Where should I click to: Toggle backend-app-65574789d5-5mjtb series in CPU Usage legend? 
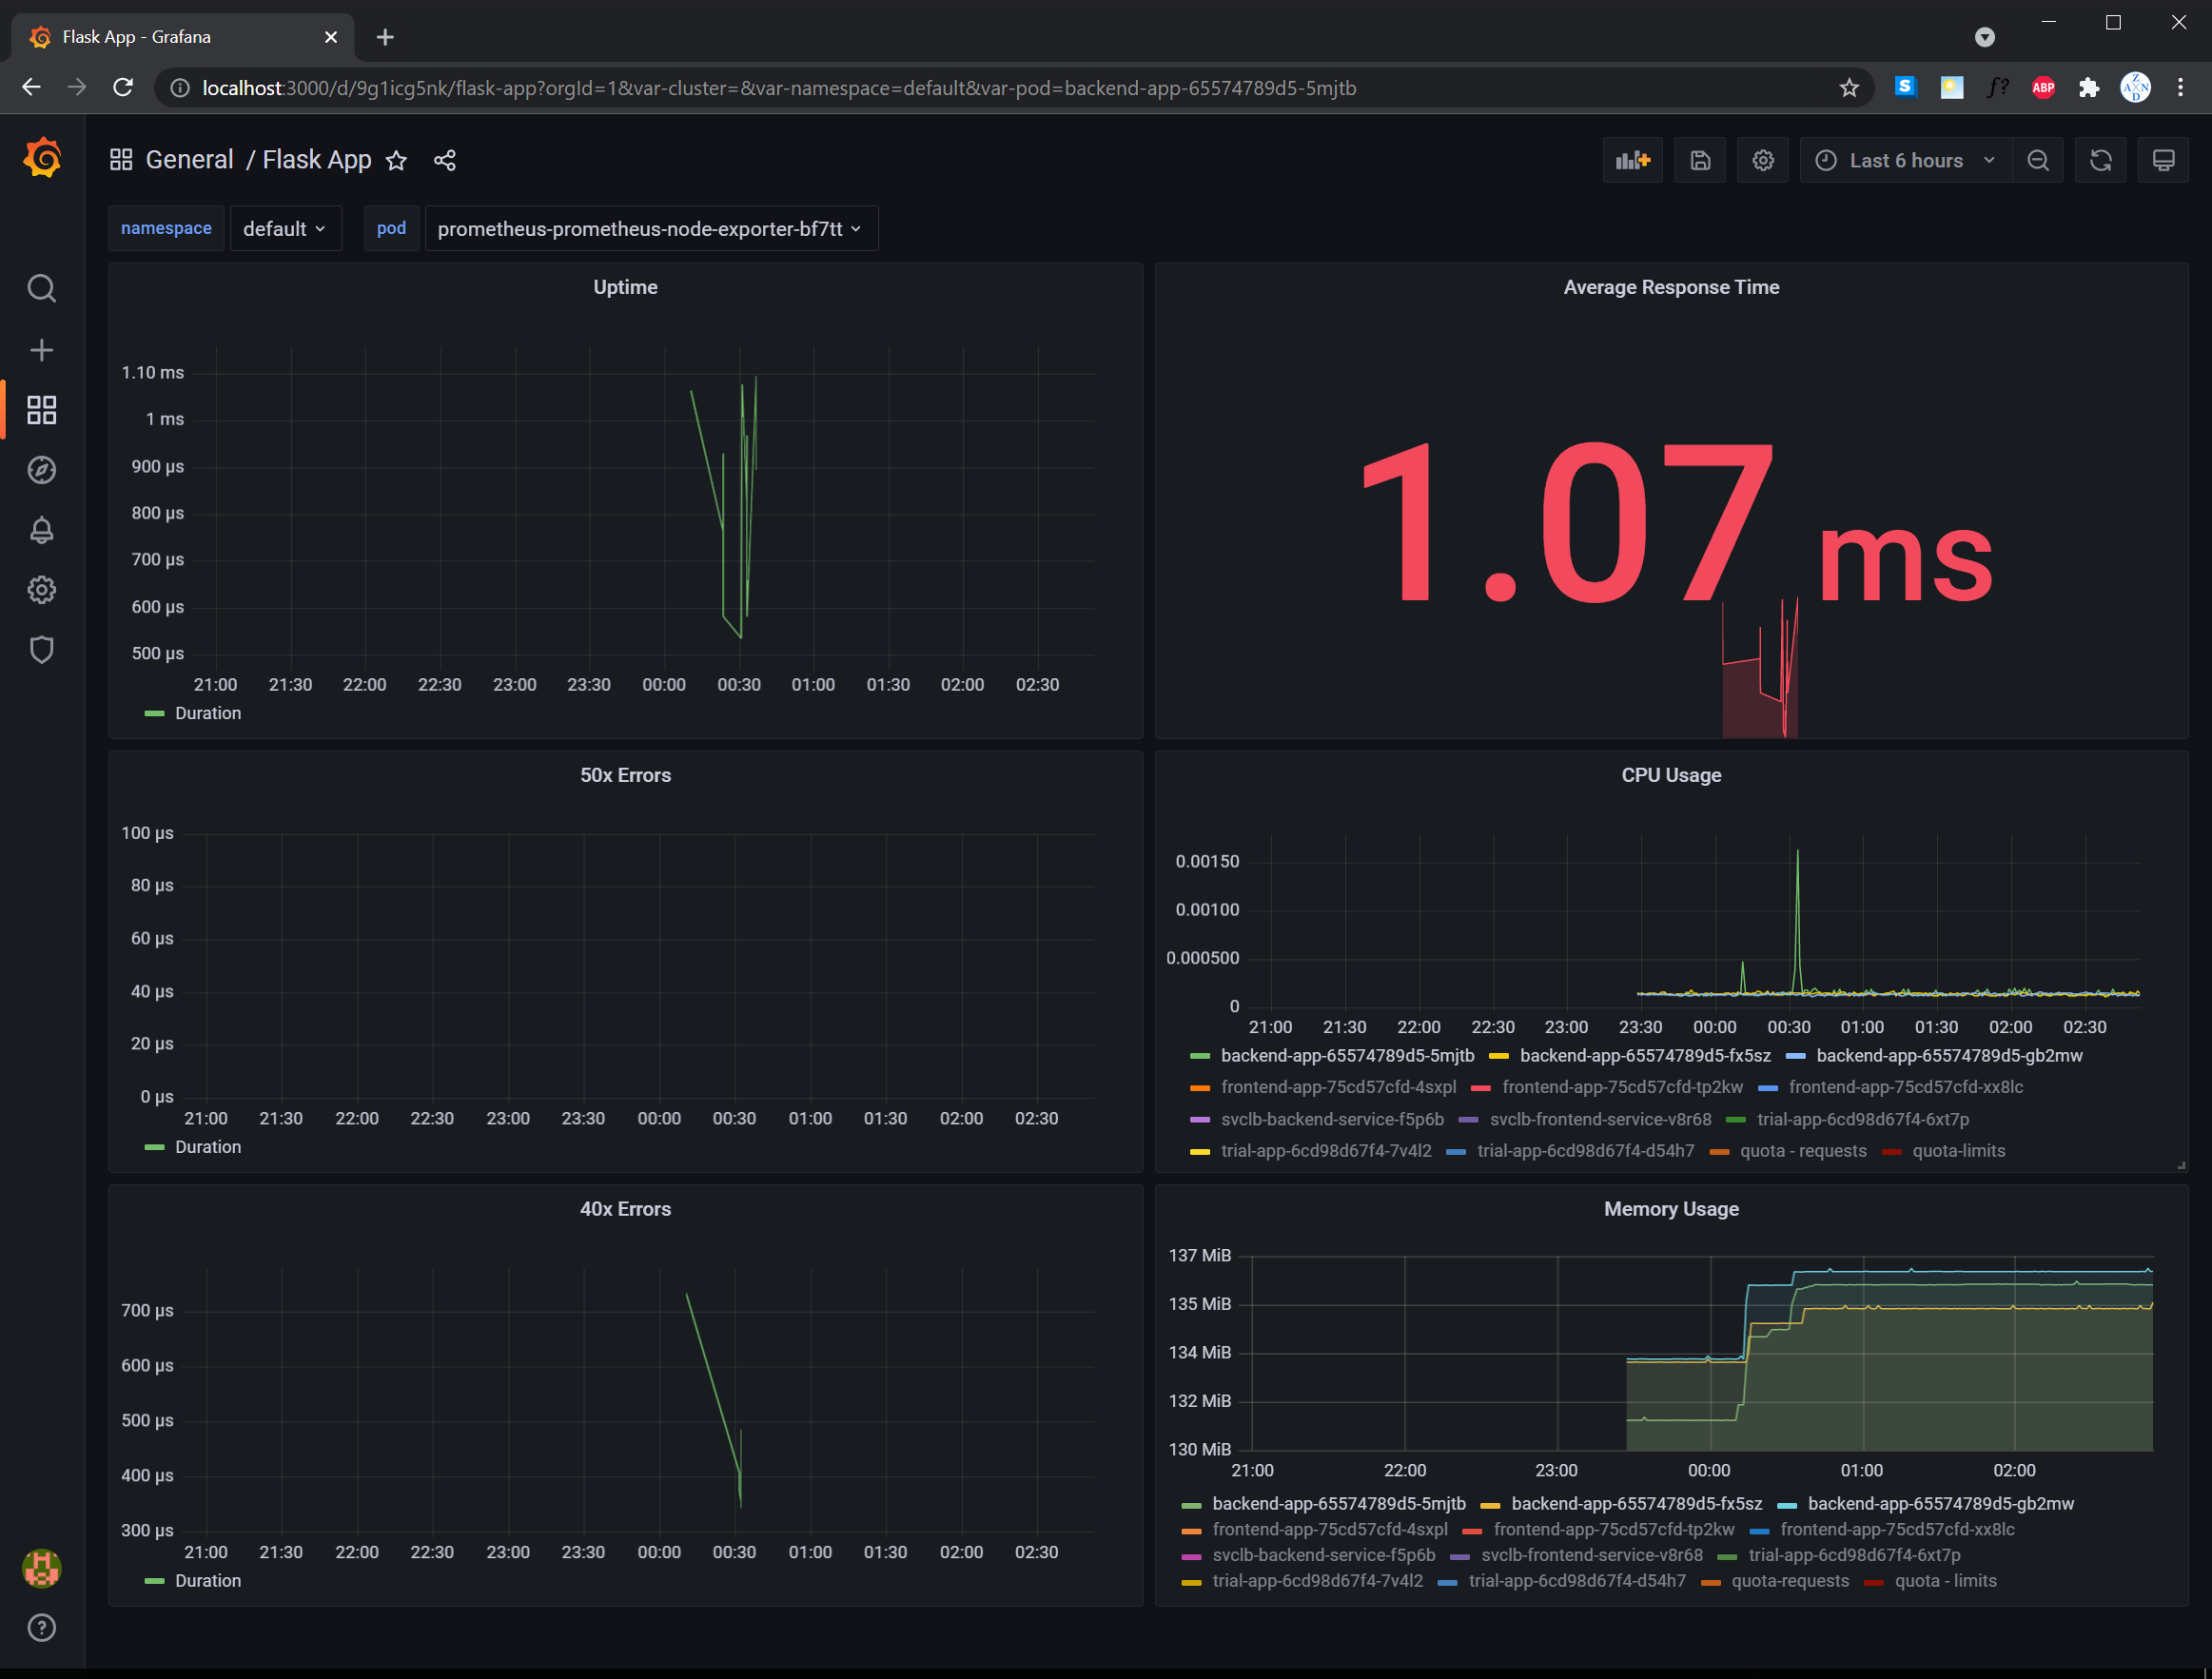tap(1346, 1056)
